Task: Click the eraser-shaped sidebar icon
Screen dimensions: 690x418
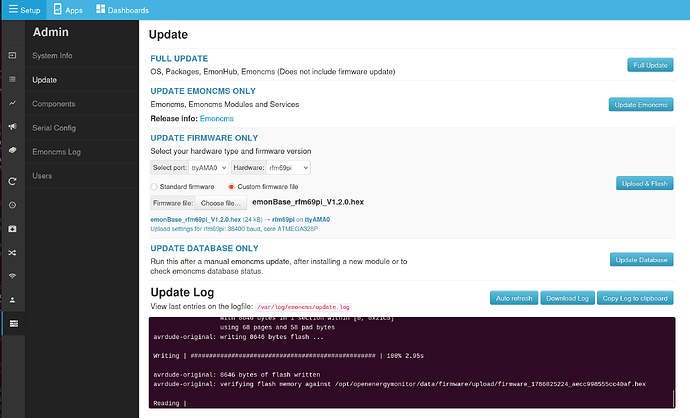Action: tap(12, 150)
